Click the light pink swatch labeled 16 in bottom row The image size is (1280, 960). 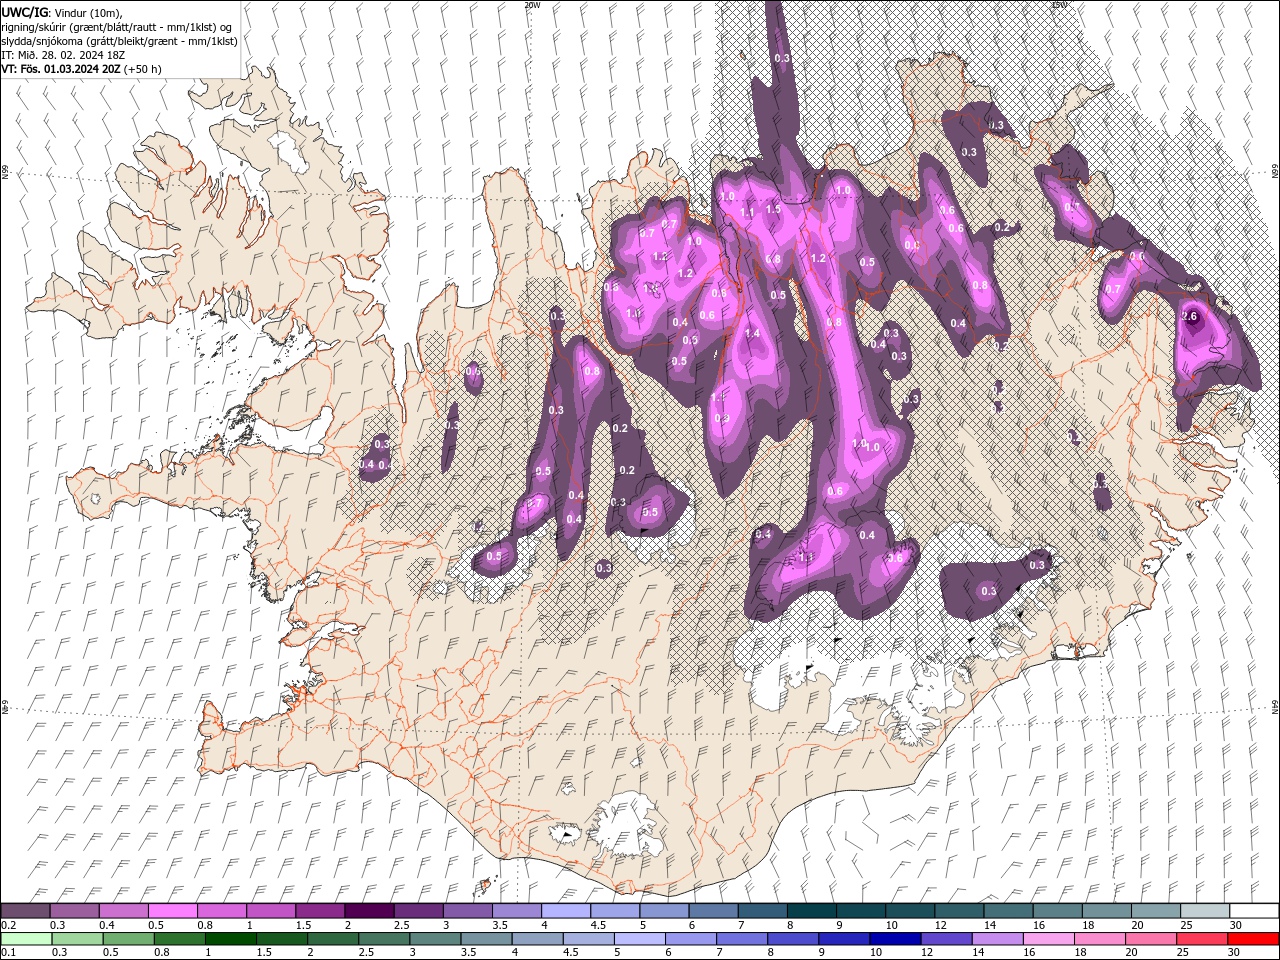1048,939
